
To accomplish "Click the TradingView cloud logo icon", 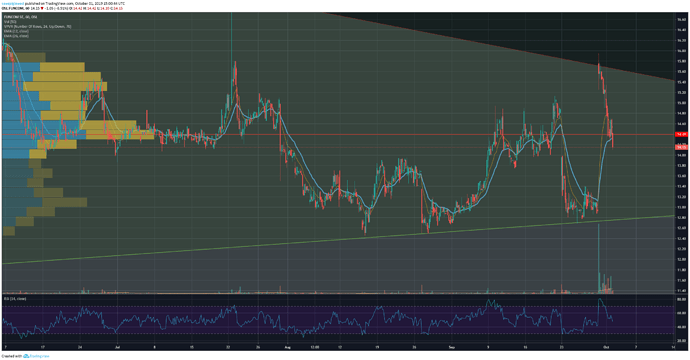I will [x=26, y=356].
